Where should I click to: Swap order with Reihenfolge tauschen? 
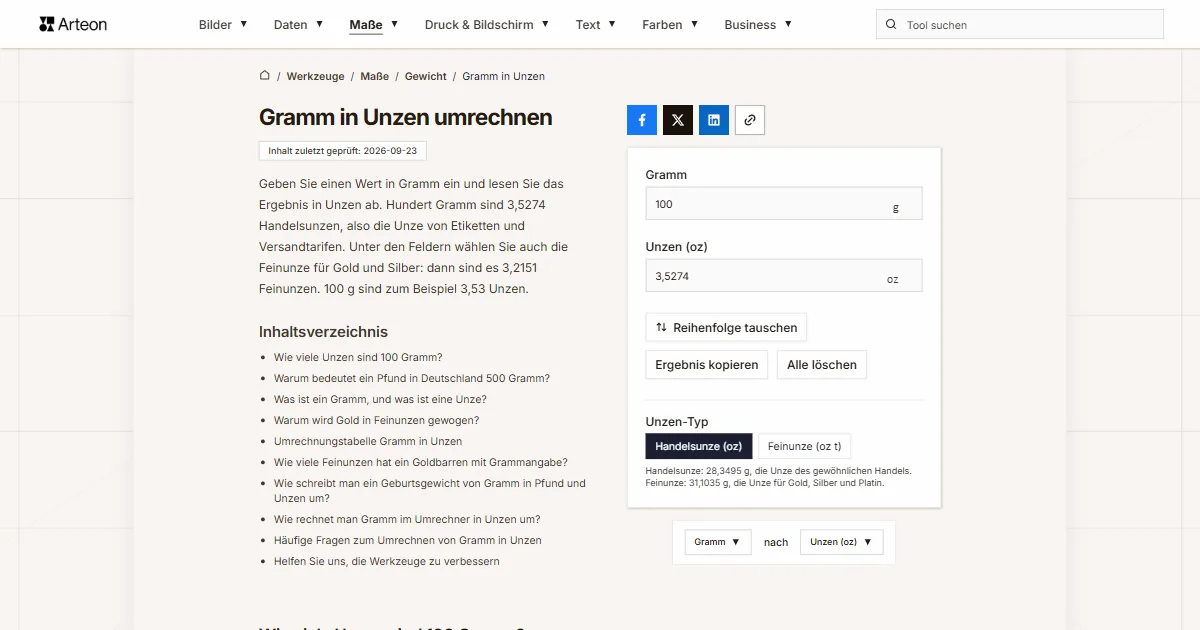726,327
